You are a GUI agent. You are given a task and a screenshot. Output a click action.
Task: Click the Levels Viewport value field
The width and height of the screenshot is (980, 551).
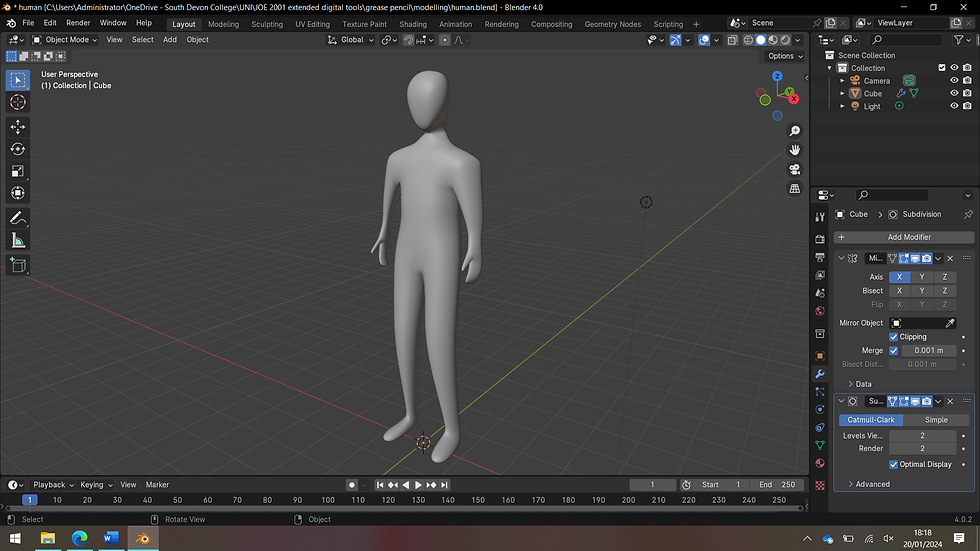tap(922, 435)
